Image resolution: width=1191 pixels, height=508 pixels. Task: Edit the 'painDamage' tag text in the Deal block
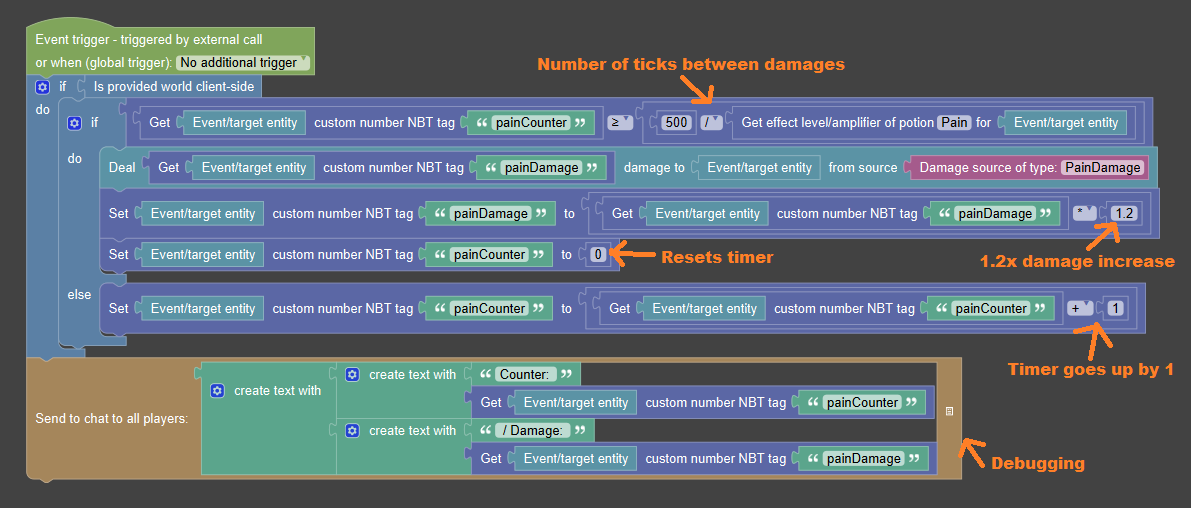541,168
